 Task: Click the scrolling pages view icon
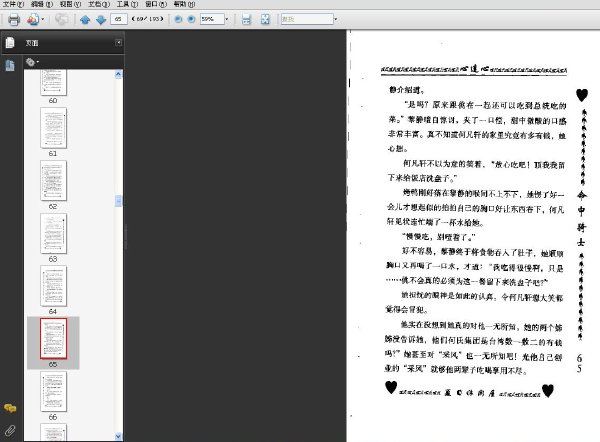point(246,19)
